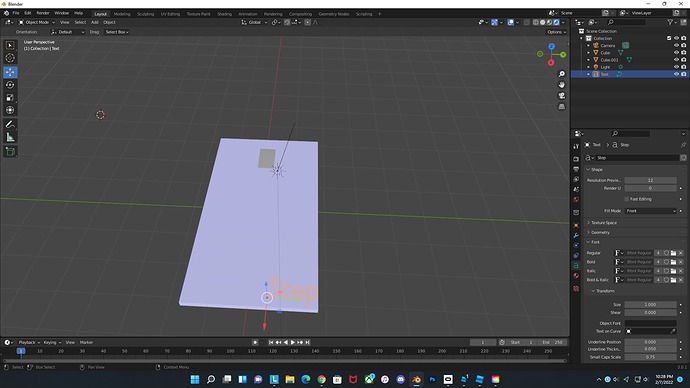Click the text Size value field
690x388 pixels.
650,304
